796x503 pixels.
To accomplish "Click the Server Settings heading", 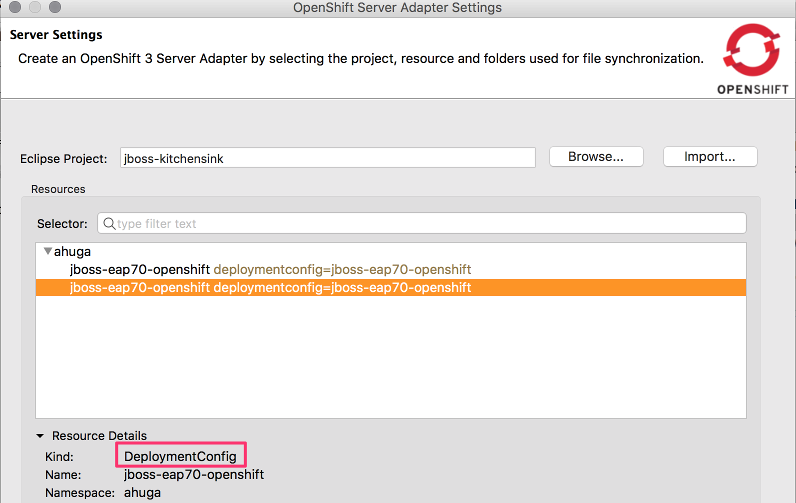I will pyautogui.click(x=56, y=35).
